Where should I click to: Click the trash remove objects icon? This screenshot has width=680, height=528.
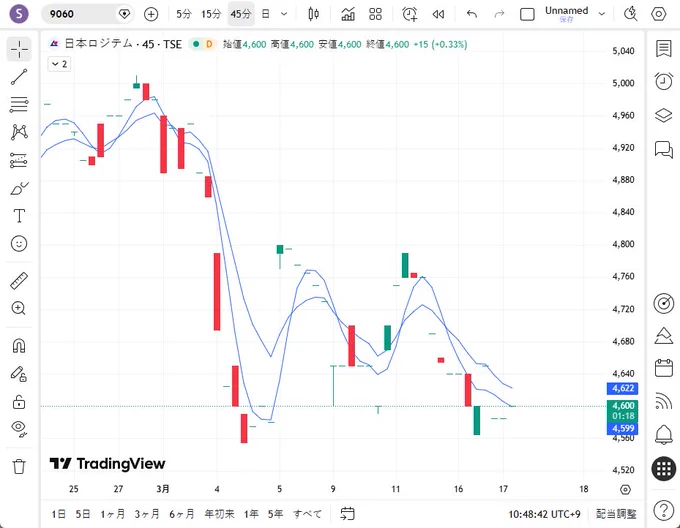tap(19, 466)
